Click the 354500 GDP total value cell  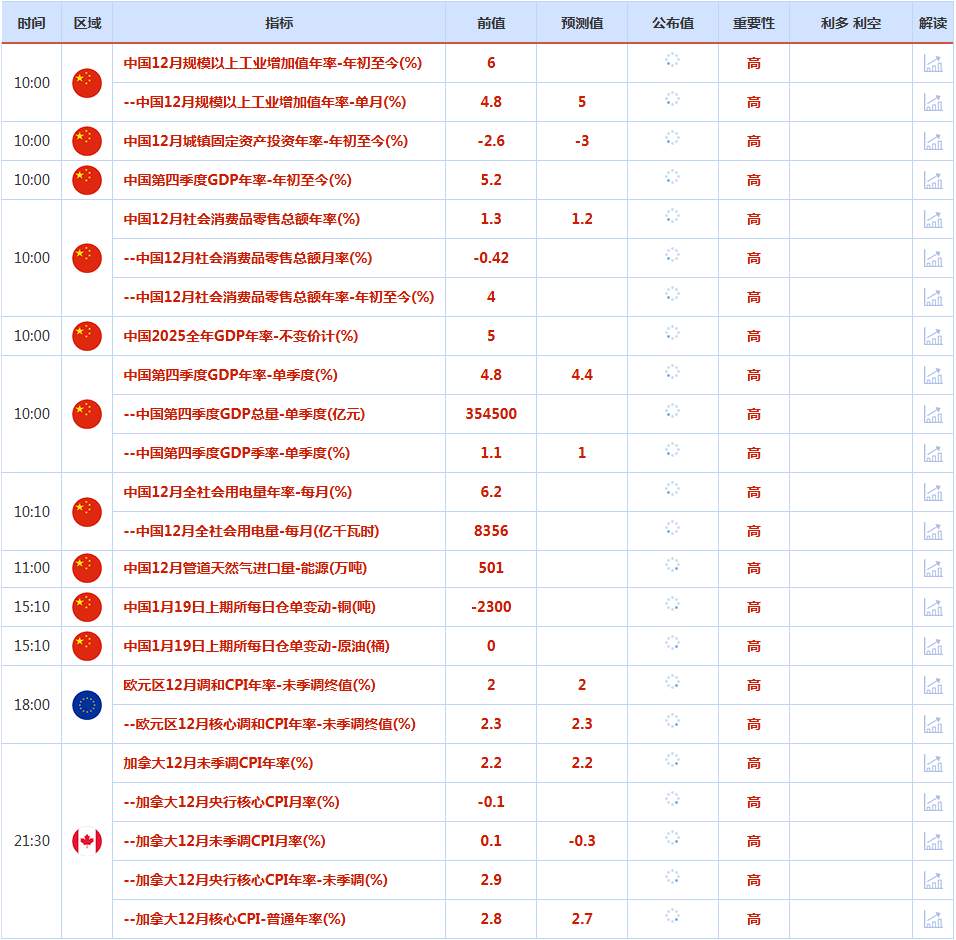click(490, 413)
